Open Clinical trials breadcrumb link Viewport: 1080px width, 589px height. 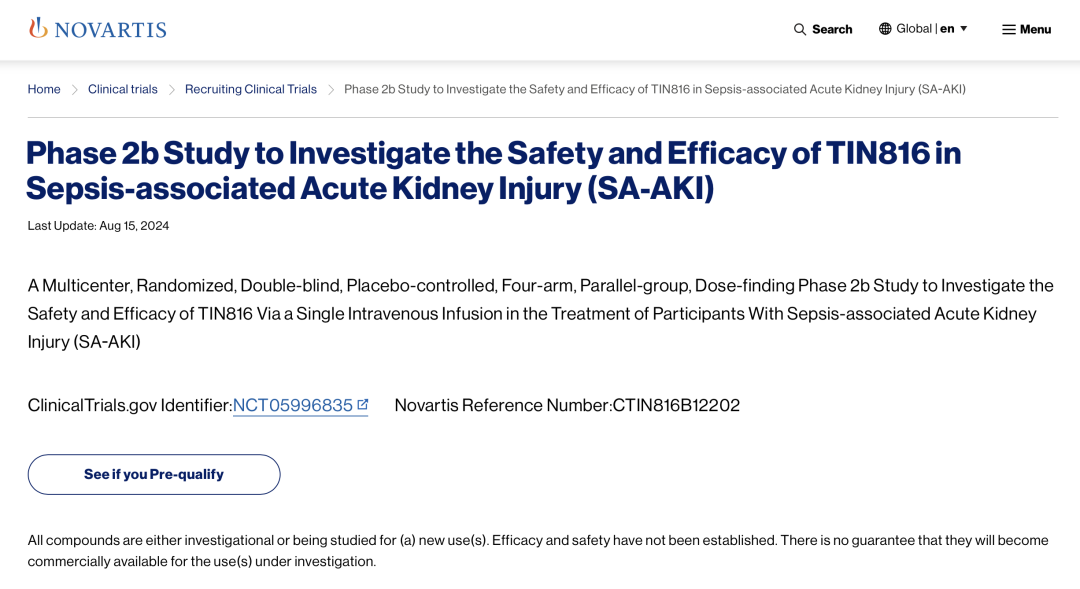tap(123, 89)
